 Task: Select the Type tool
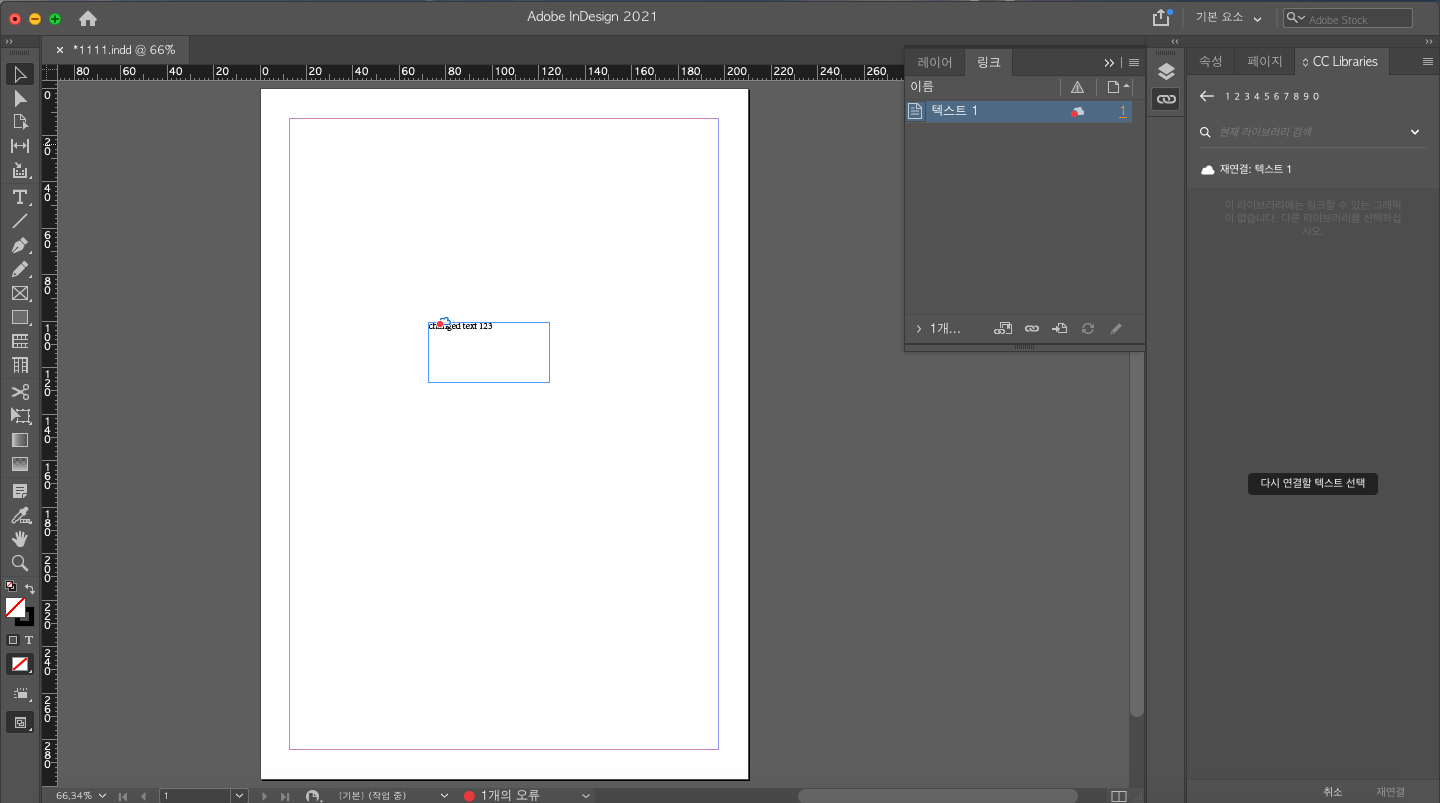(x=19, y=197)
